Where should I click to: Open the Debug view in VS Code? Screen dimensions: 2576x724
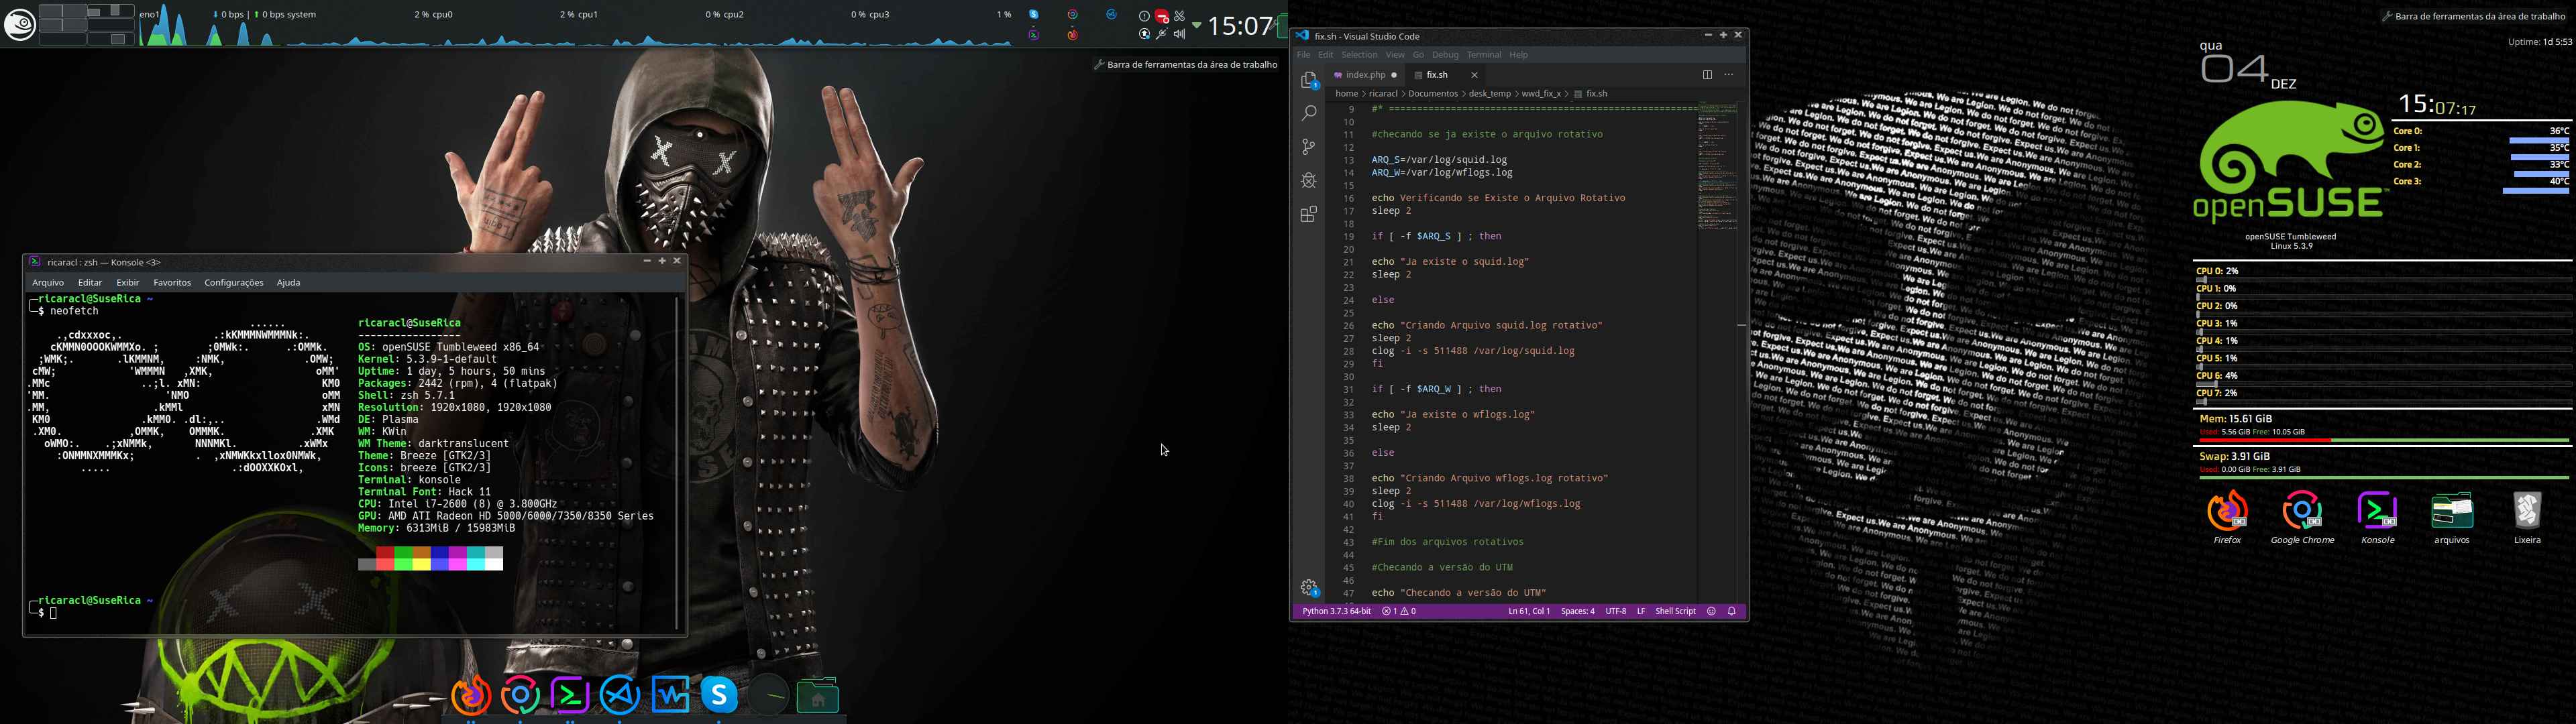tap(1308, 181)
